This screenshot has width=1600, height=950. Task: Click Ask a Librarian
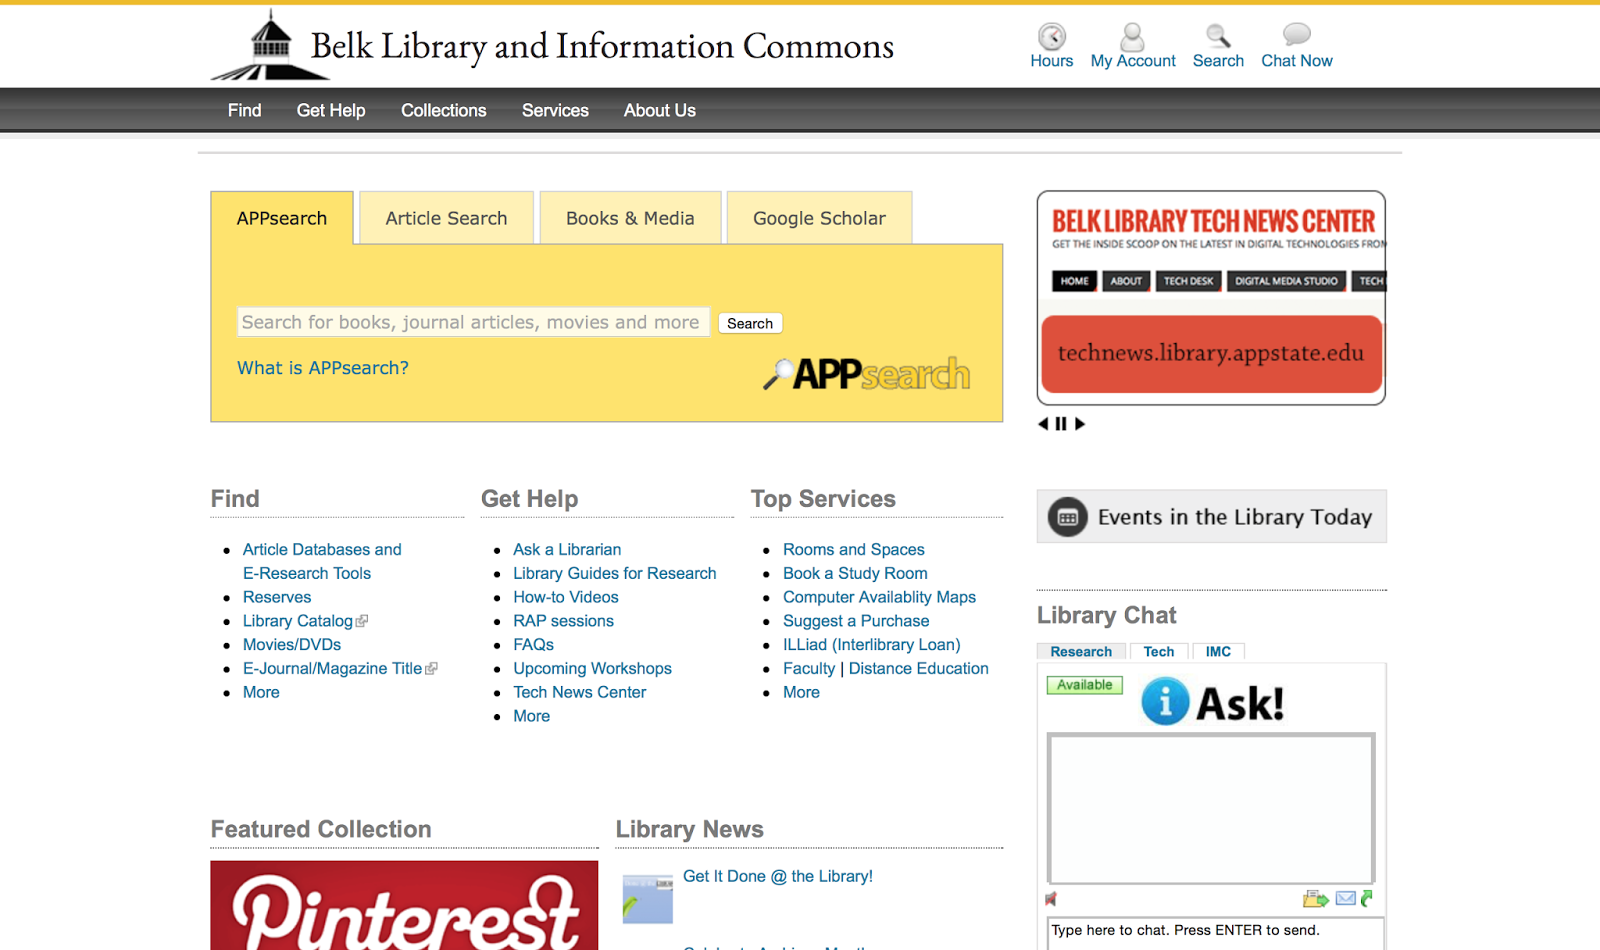(567, 549)
